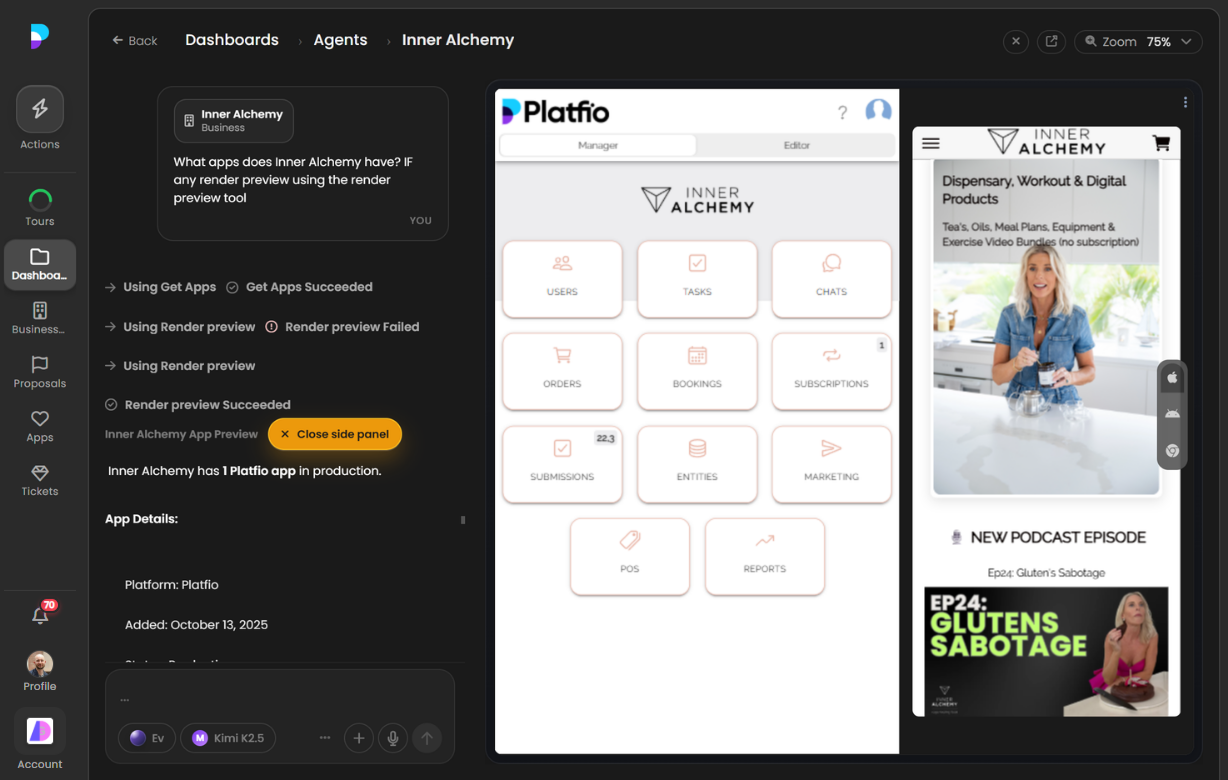Click the round X button near Zoom
This screenshot has height=780, width=1228.
[1016, 42]
